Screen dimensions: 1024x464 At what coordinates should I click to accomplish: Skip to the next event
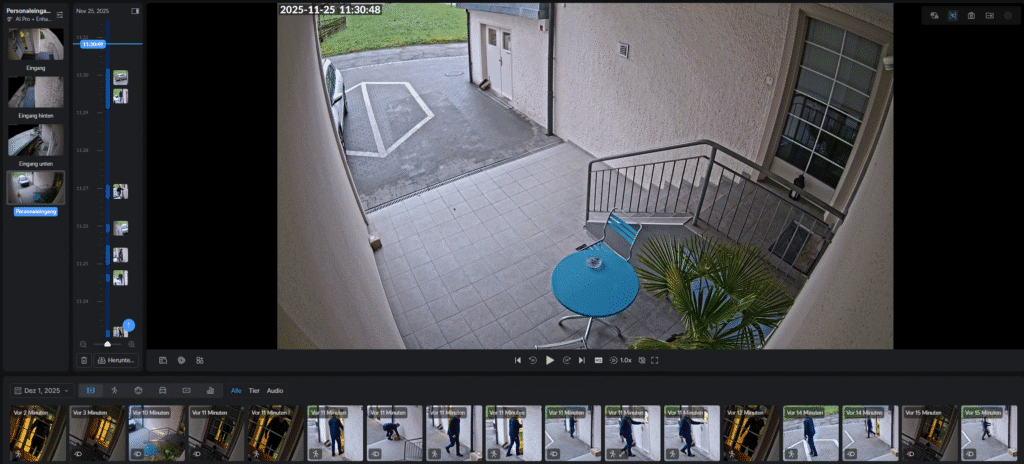(x=581, y=360)
